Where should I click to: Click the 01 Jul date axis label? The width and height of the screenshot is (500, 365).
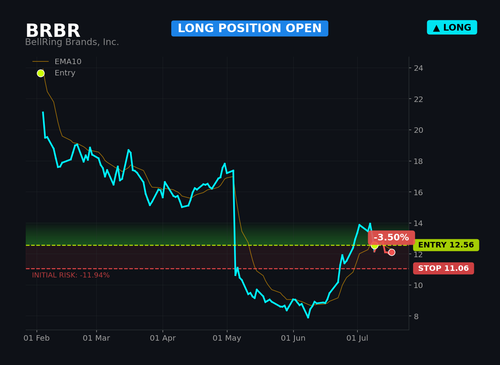(x=357, y=338)
